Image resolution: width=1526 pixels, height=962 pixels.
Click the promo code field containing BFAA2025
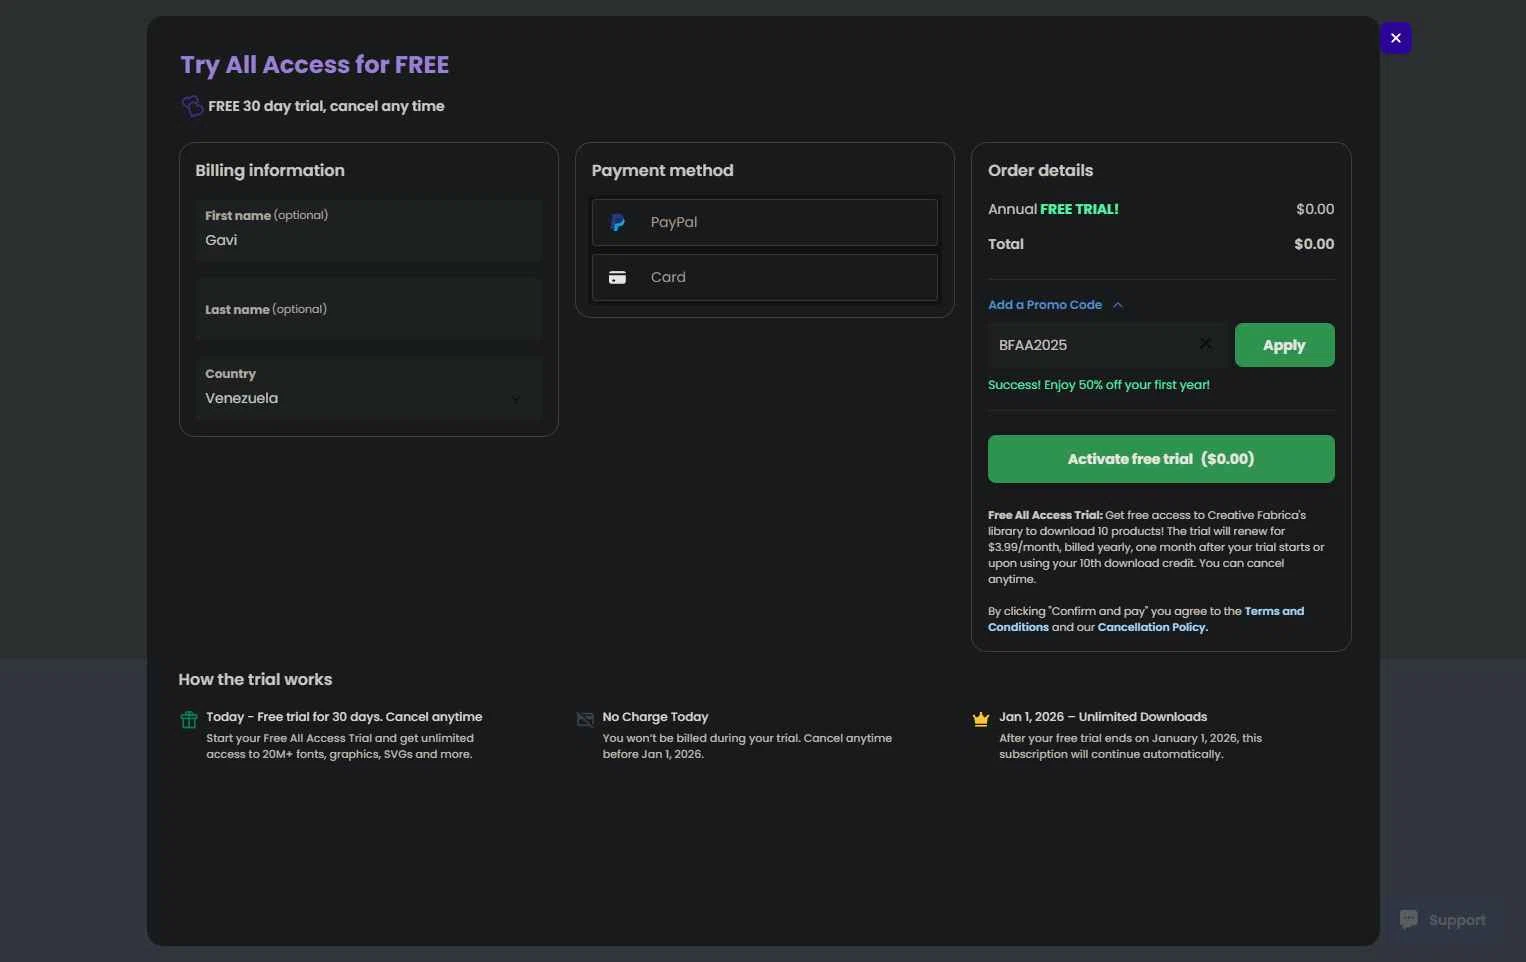tap(1105, 345)
